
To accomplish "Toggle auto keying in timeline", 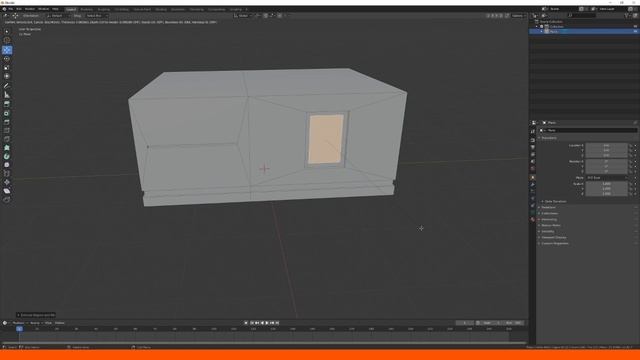I will point(246,323).
